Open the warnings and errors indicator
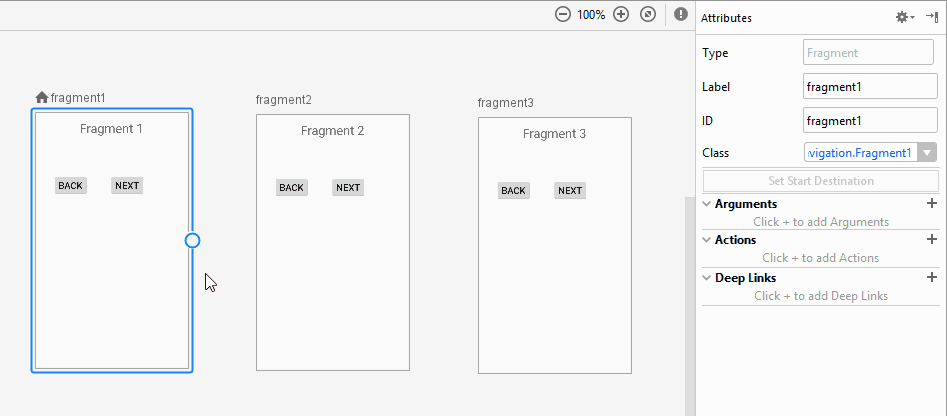This screenshot has width=947, height=416. click(681, 15)
